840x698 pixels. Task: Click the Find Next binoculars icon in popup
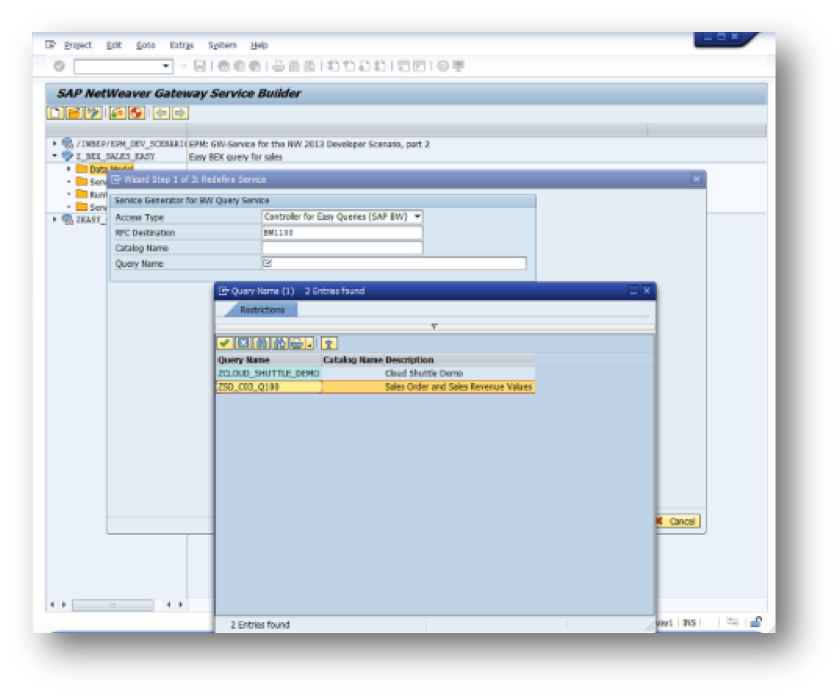tap(280, 343)
